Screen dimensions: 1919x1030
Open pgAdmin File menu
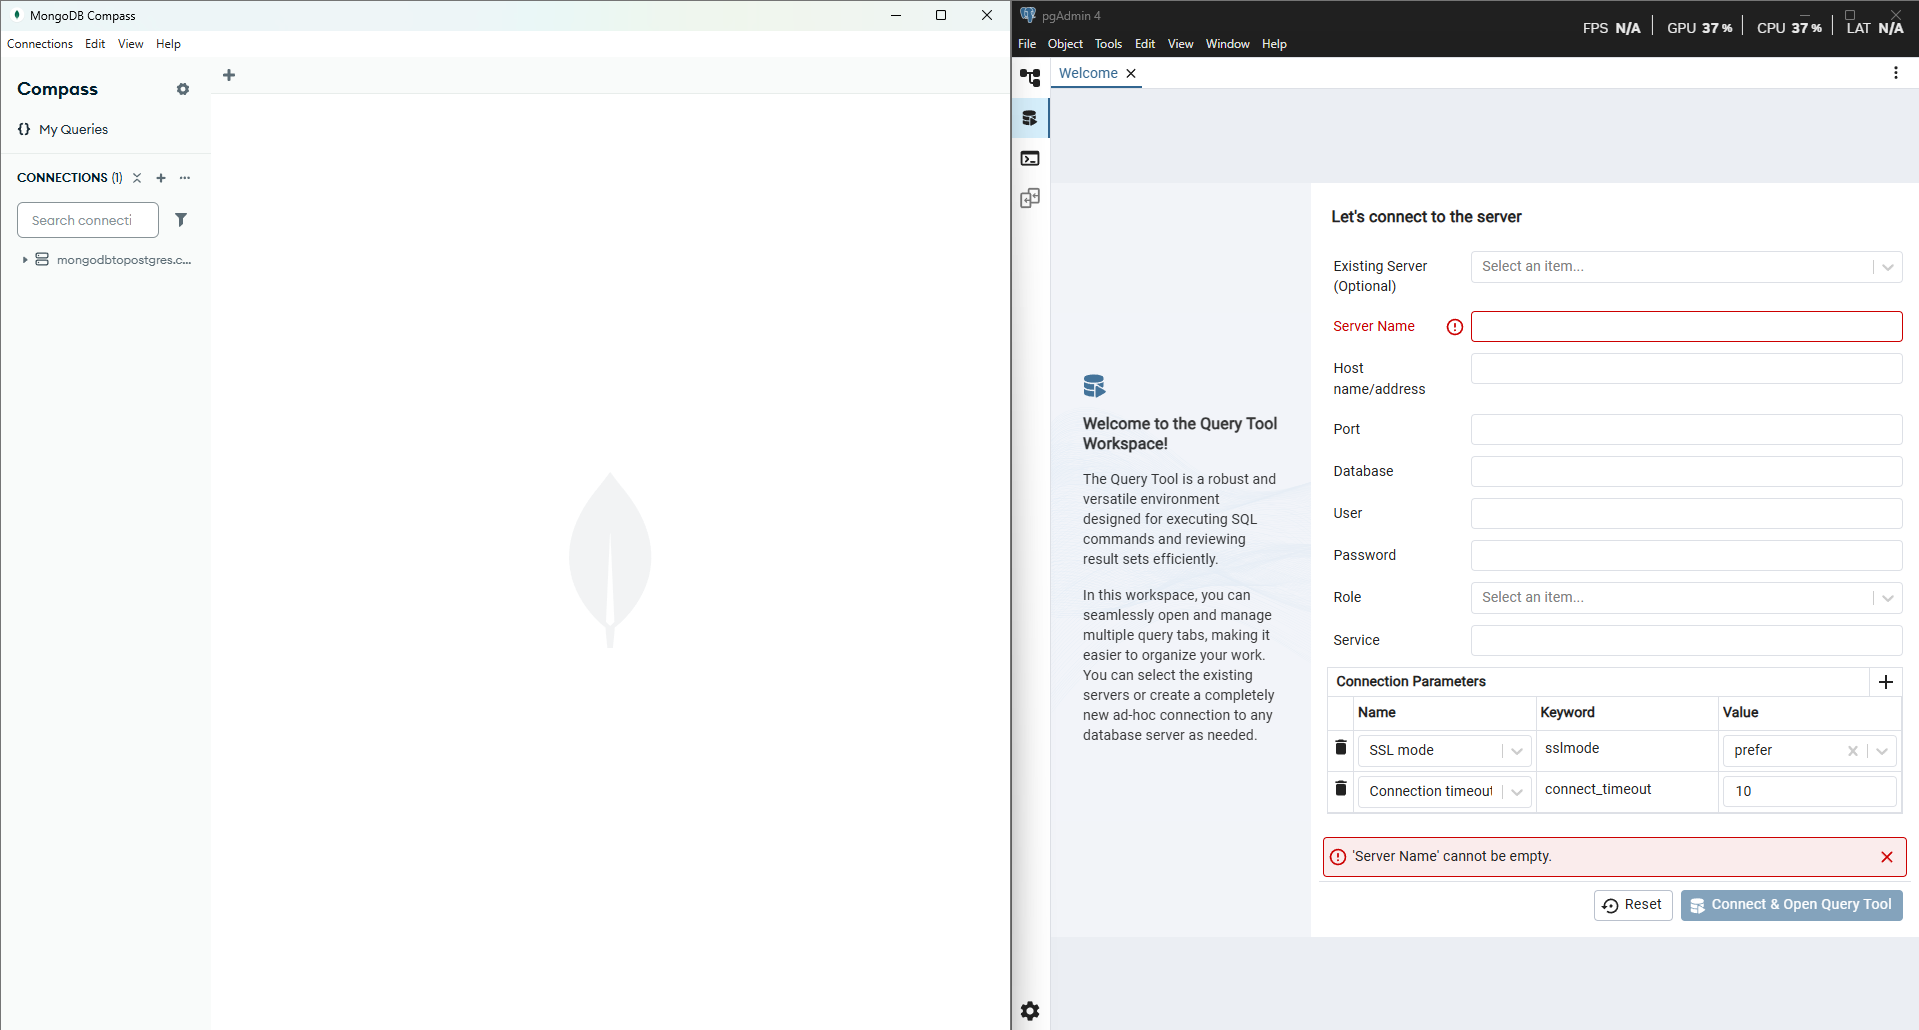(1027, 44)
